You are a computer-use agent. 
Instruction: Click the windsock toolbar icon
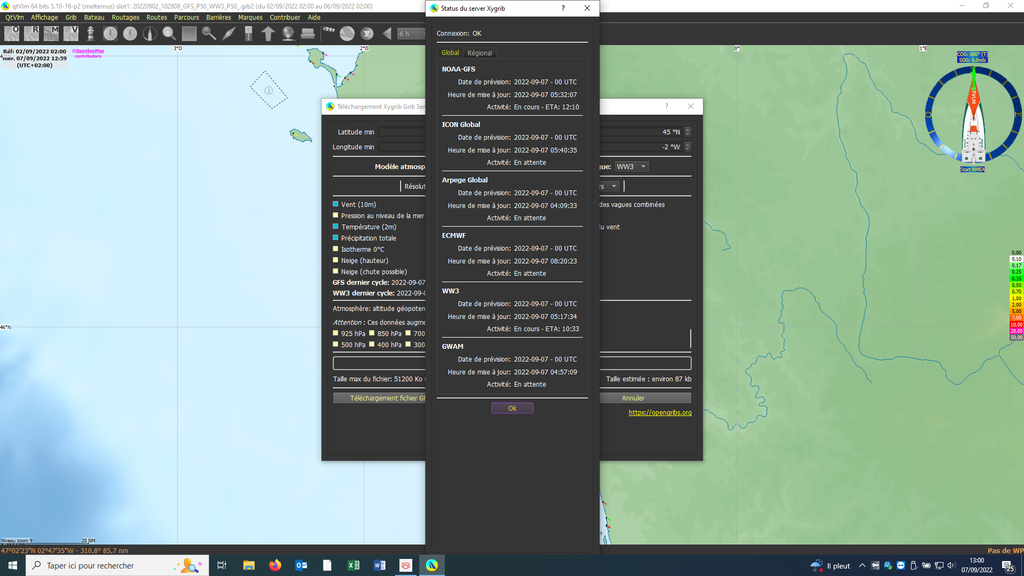tap(328, 32)
